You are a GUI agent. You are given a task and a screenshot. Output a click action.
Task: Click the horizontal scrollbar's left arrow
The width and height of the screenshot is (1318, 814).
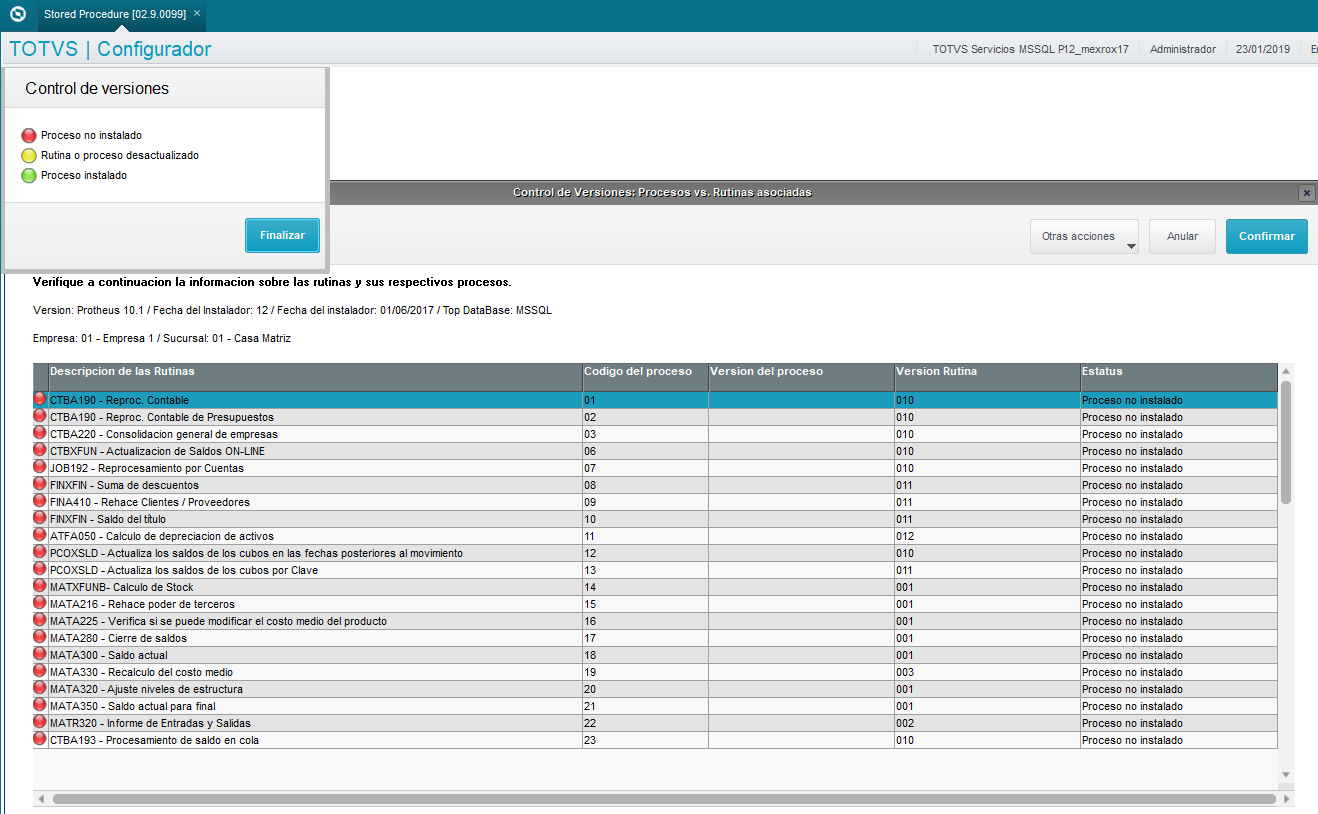[x=41, y=799]
